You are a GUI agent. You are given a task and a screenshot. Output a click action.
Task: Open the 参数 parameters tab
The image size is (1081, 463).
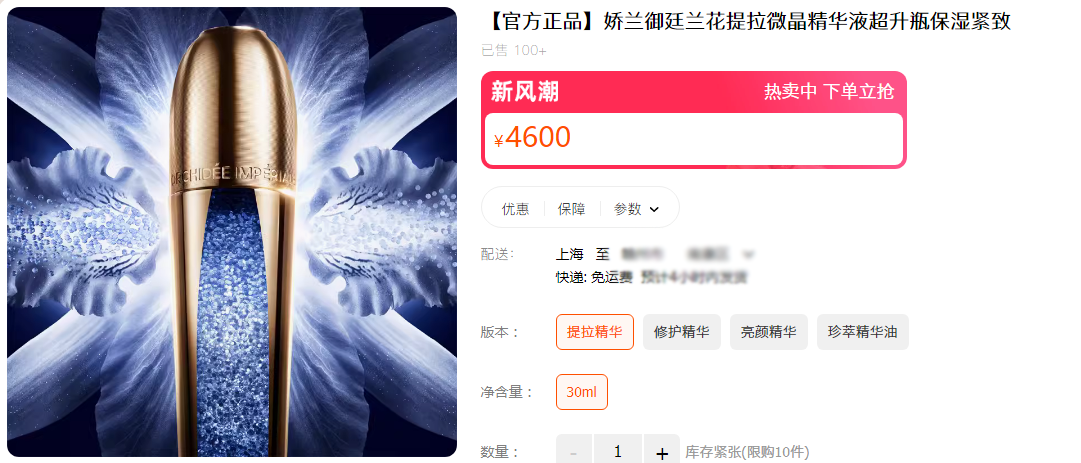627,209
